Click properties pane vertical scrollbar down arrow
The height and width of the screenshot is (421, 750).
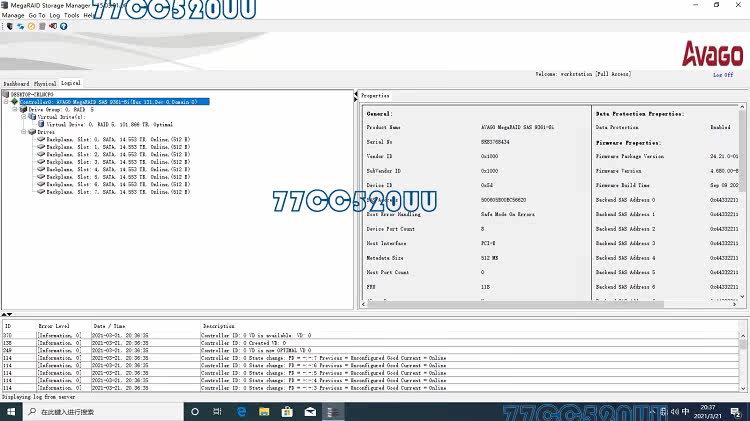[x=742, y=297]
